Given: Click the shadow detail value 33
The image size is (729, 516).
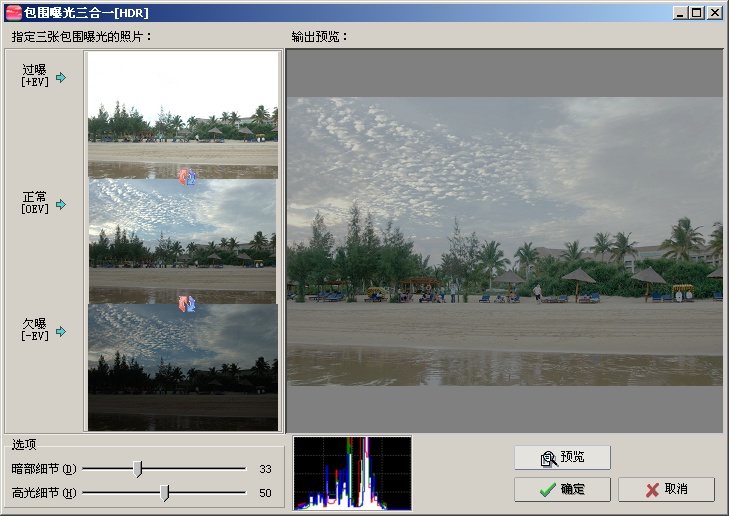Looking at the screenshot, I should tap(265, 469).
